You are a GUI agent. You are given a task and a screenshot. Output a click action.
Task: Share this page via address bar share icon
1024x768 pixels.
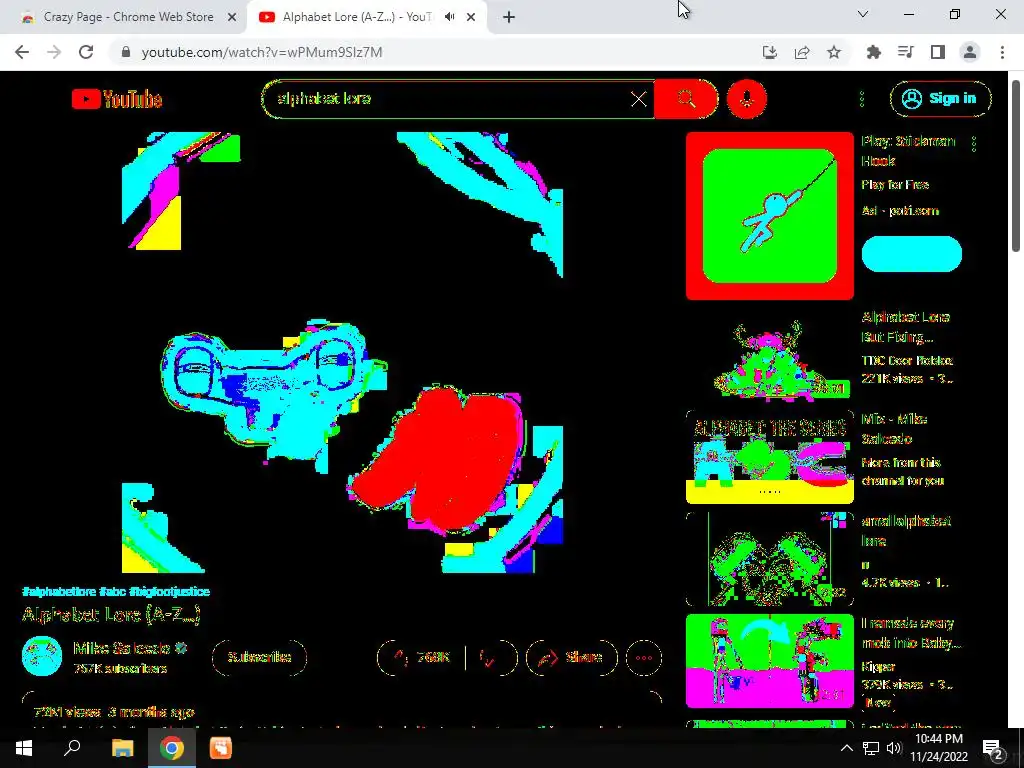(802, 52)
